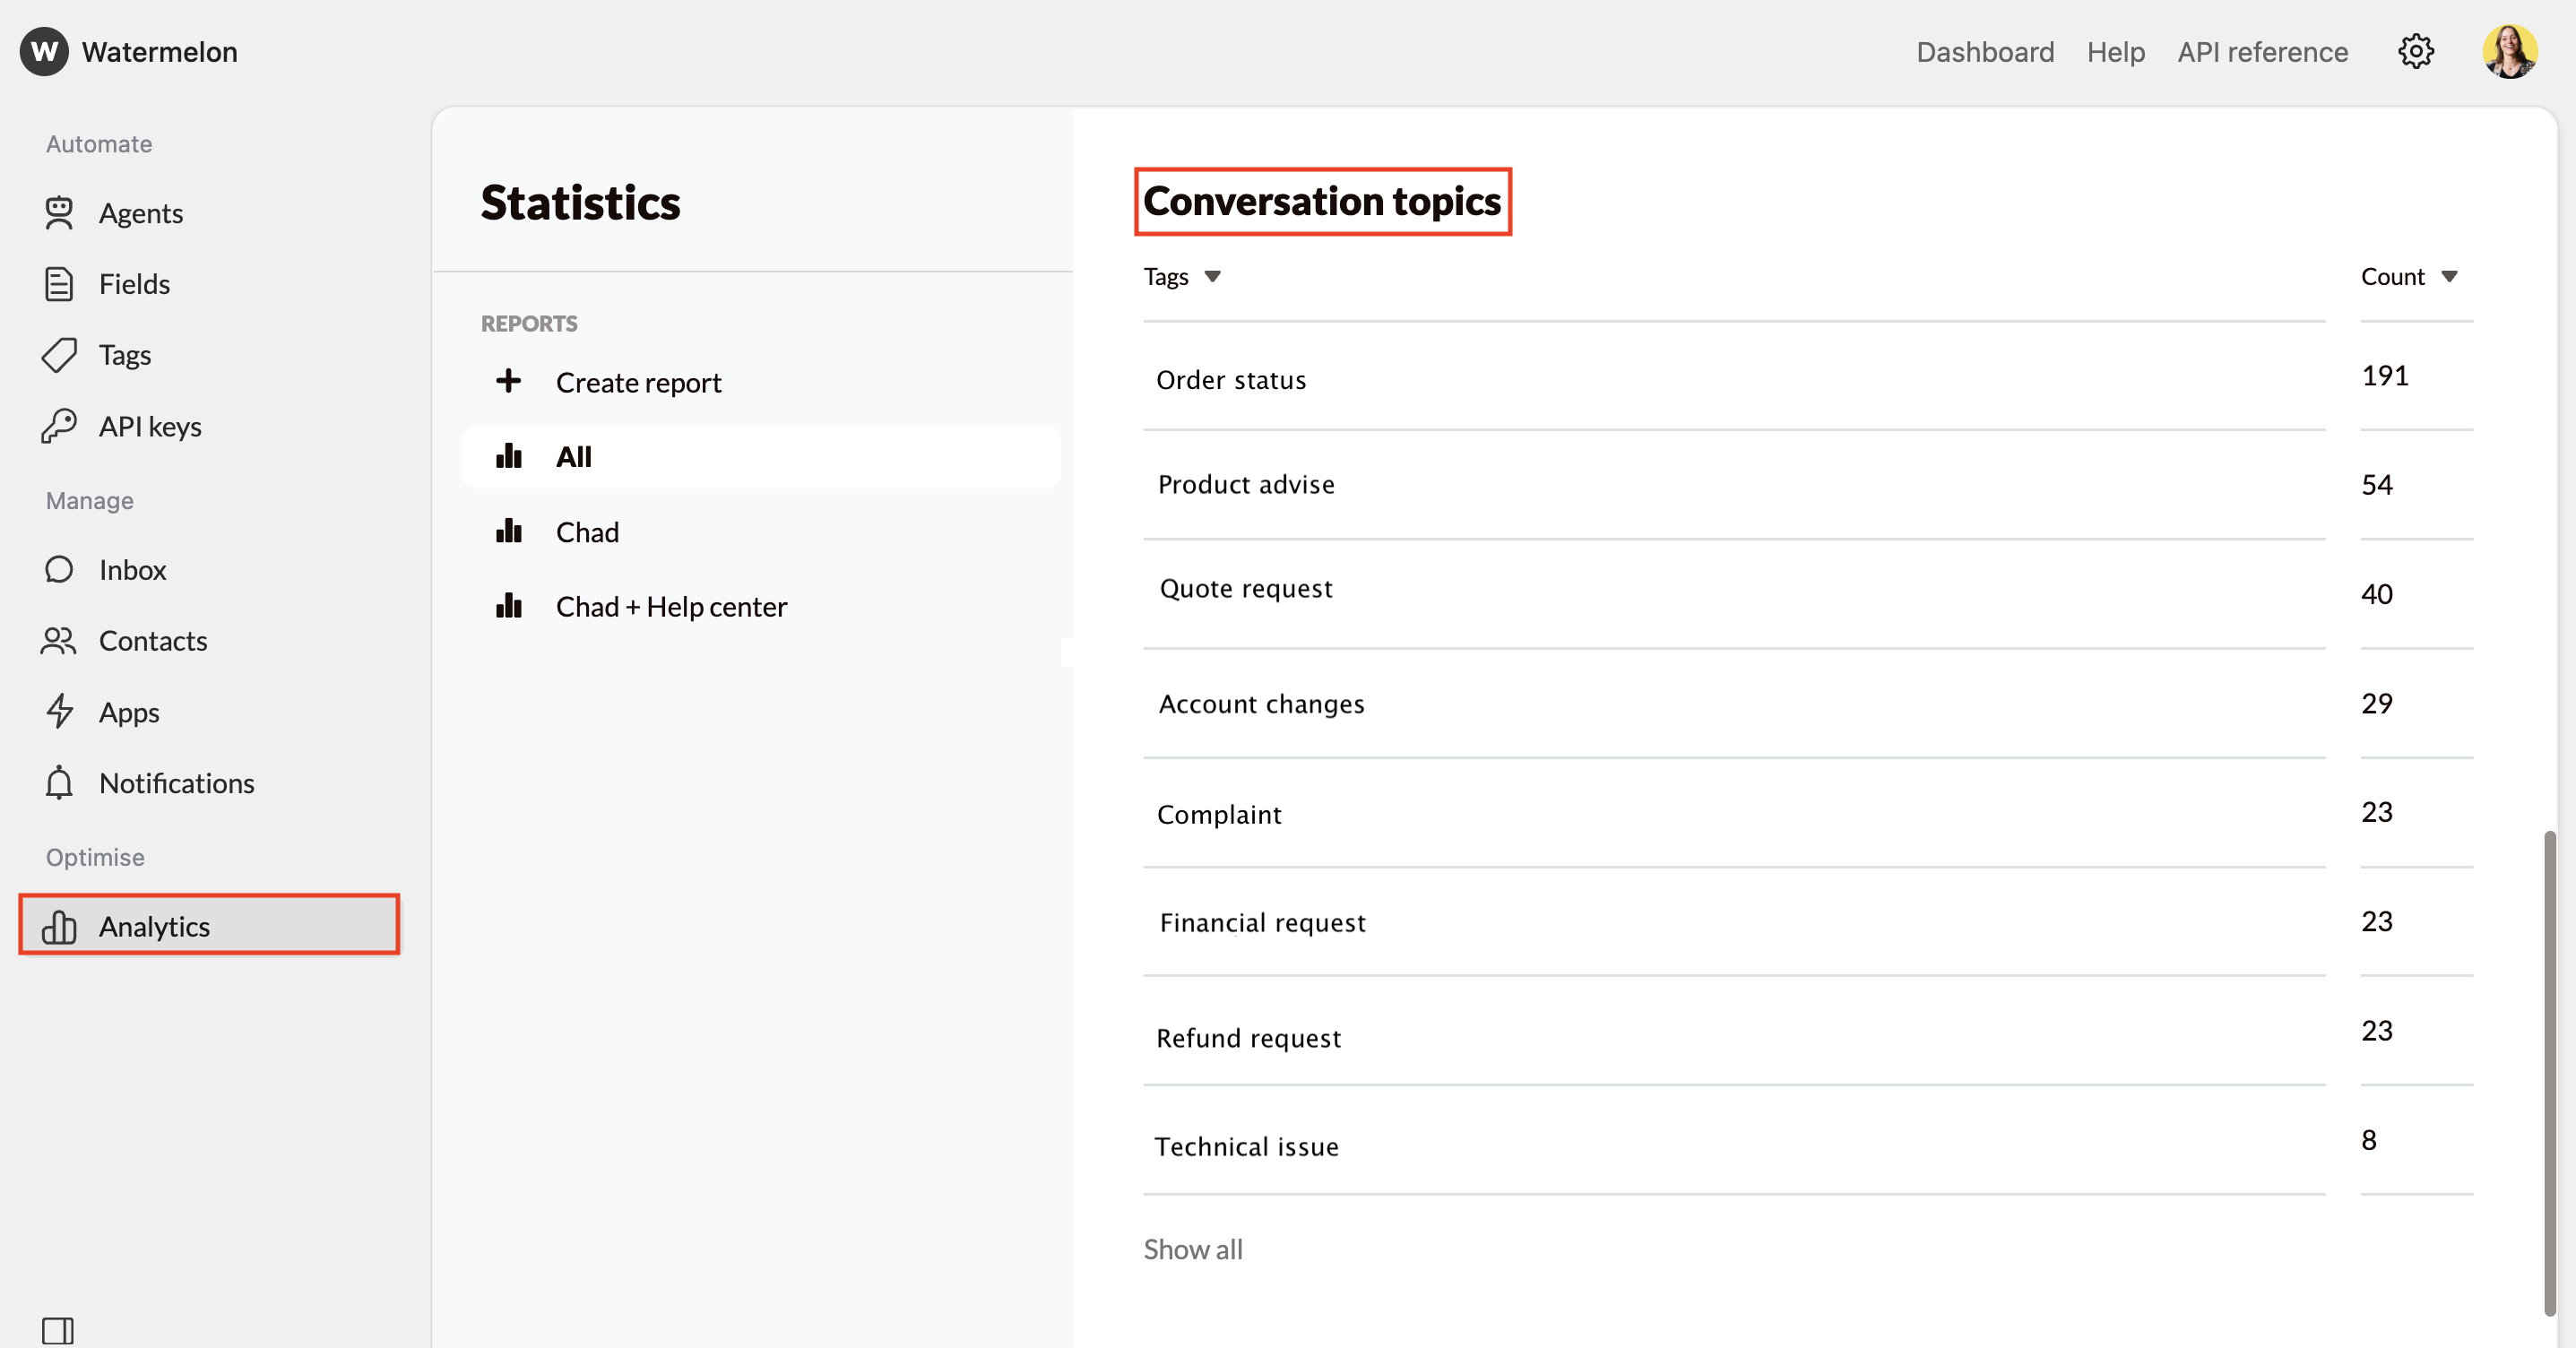Image resolution: width=2576 pixels, height=1348 pixels.
Task: Open the API keys page
Action: tap(150, 427)
